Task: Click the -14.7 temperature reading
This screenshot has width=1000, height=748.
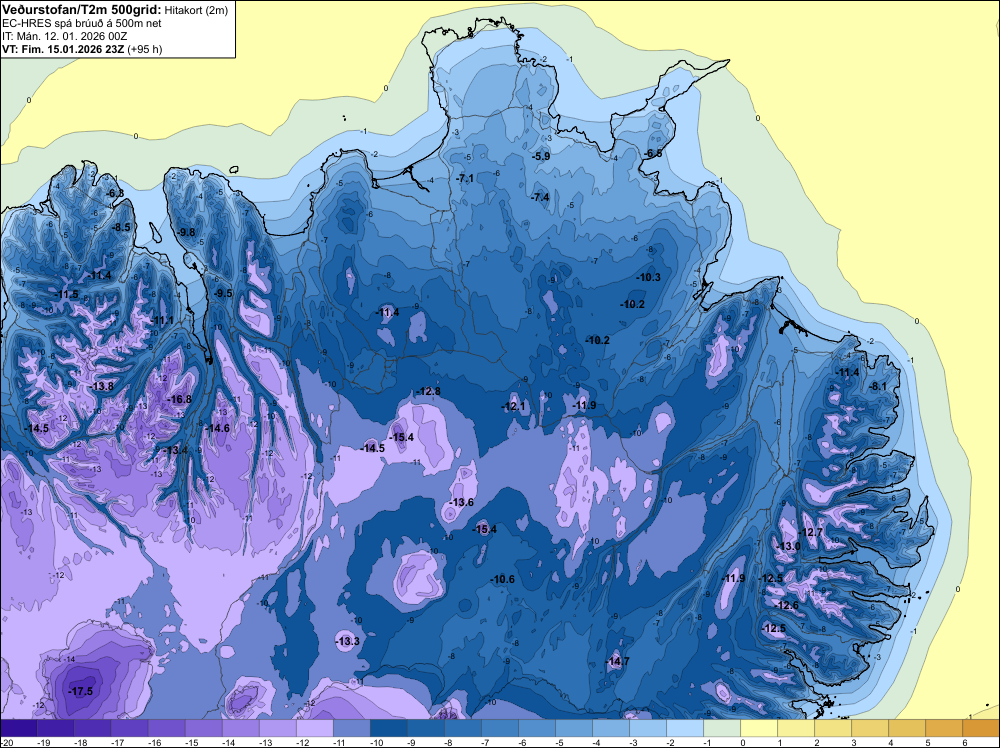Action: tap(617, 661)
